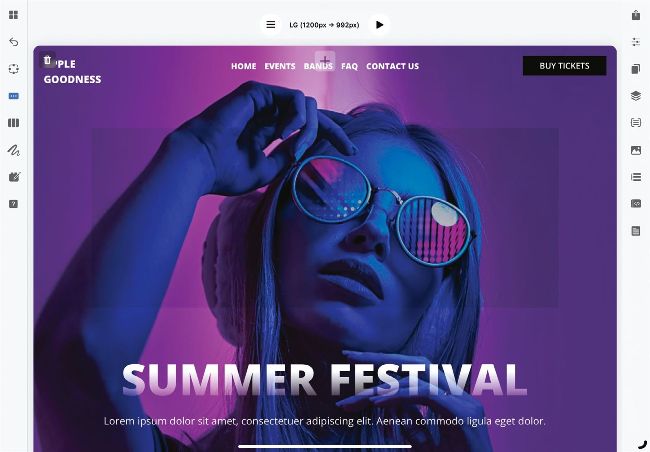
Task: Open the hamburger menu in top bar
Action: pos(270,24)
